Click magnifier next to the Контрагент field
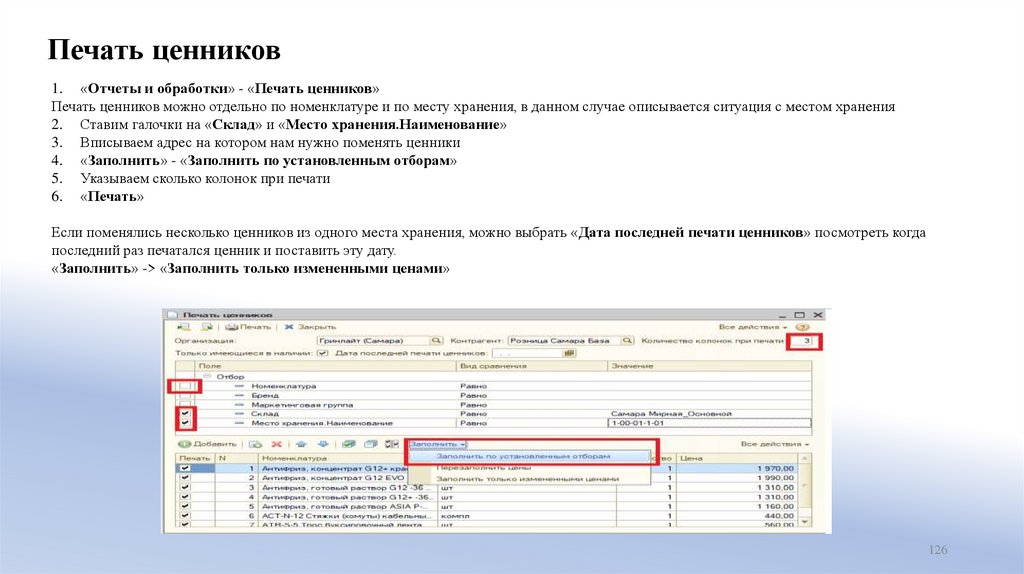 pyautogui.click(x=627, y=341)
